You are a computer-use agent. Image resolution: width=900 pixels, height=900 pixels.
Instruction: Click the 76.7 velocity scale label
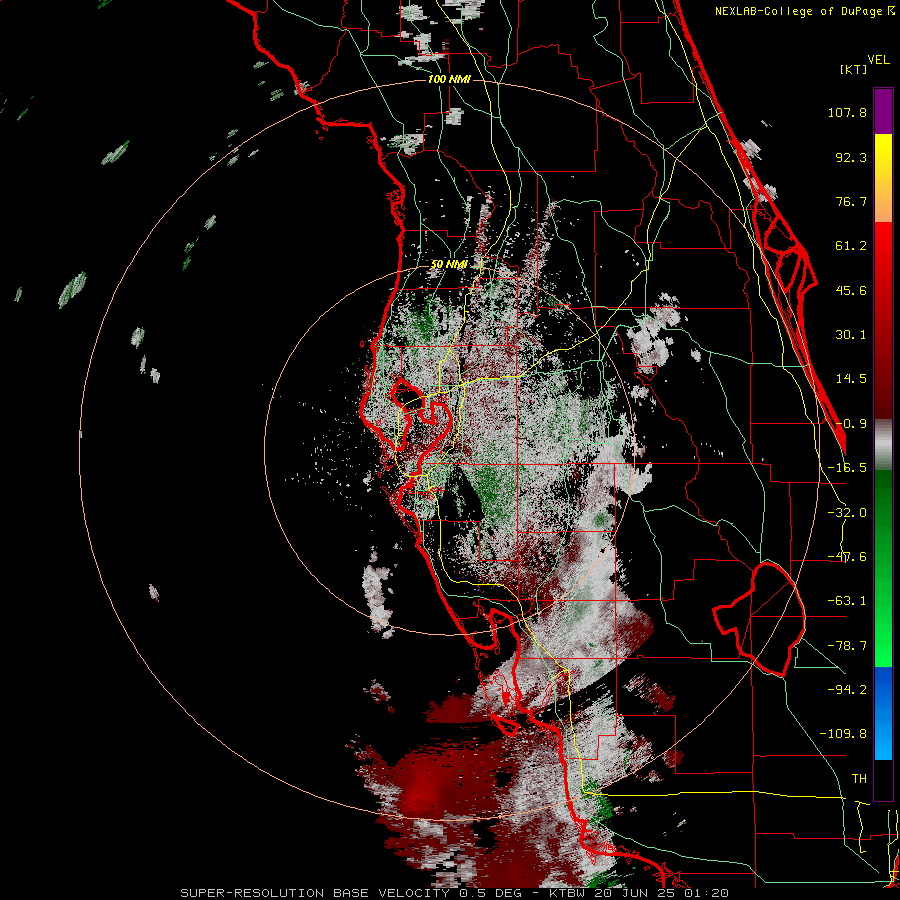(x=851, y=201)
